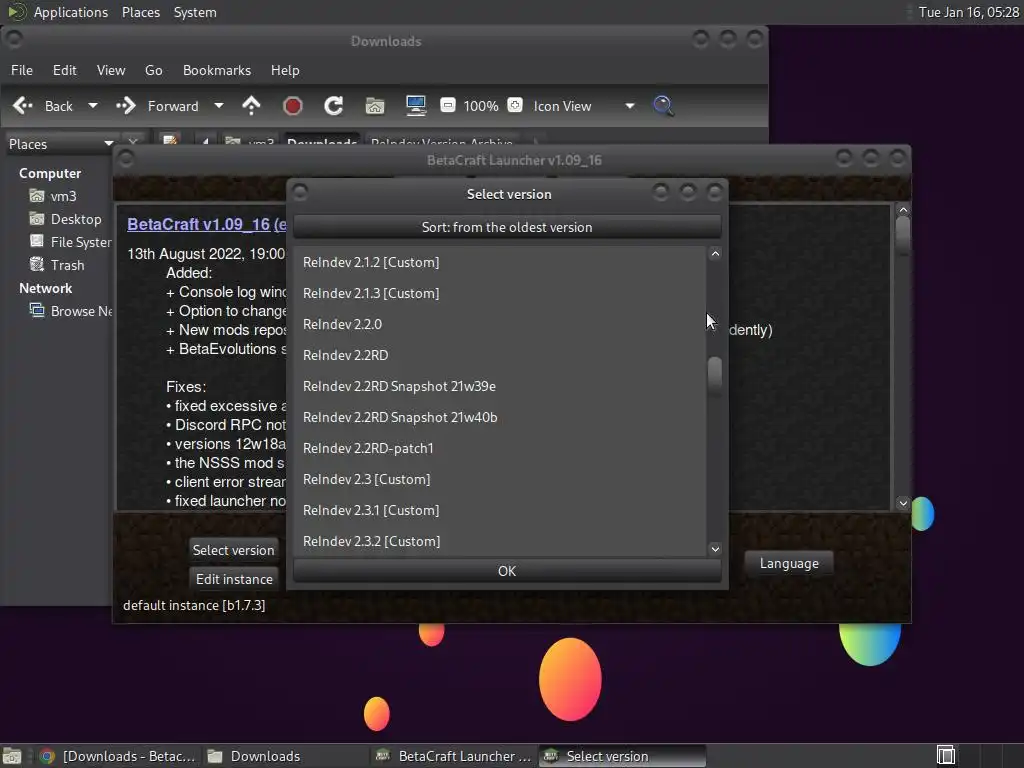Click the version list scrollbar thumb
The image size is (1024, 768).
(x=715, y=374)
